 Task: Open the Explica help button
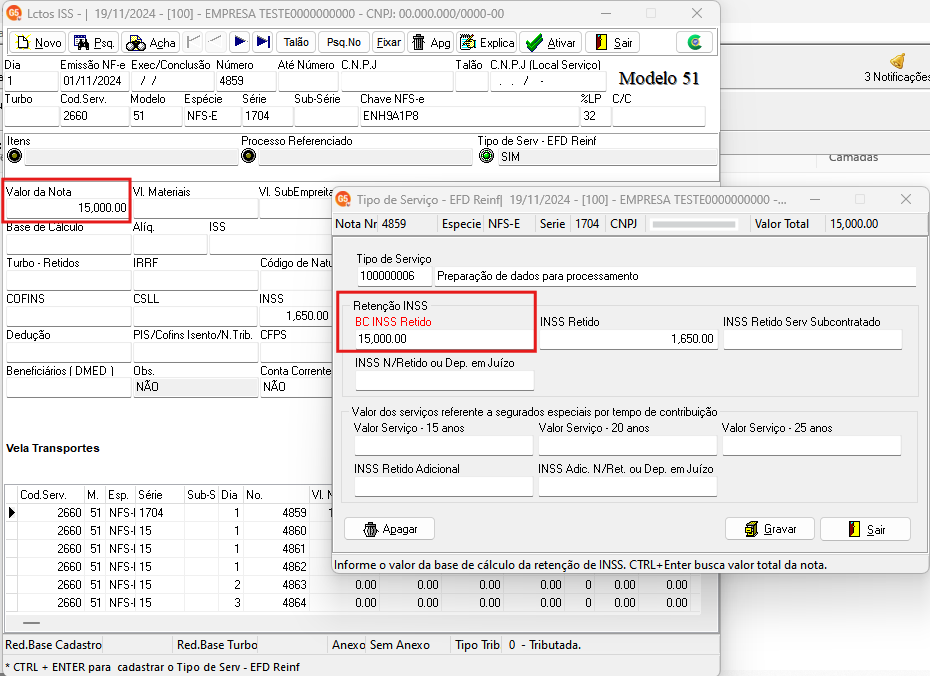pos(487,42)
